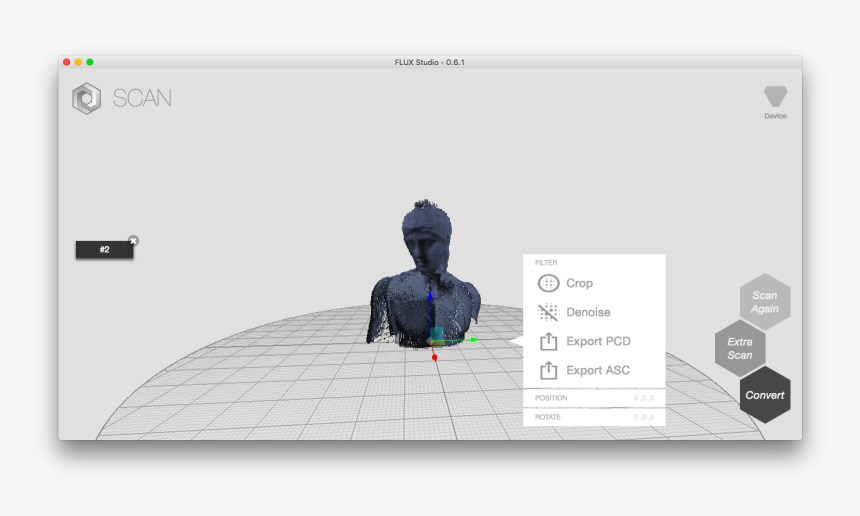Apply the Denoise filter icon

click(548, 312)
